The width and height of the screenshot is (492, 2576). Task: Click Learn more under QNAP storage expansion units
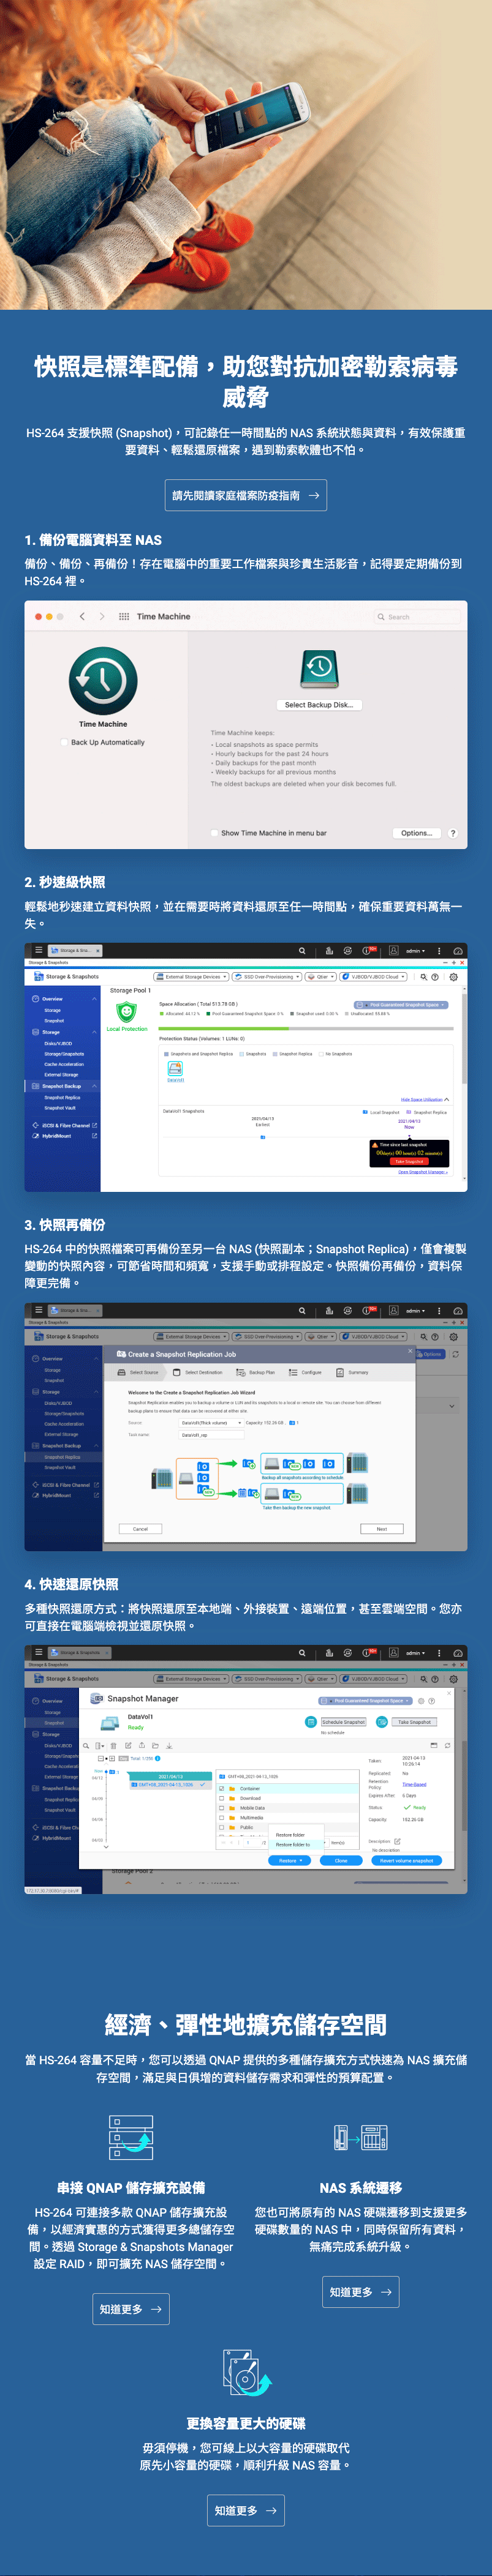tap(131, 2309)
